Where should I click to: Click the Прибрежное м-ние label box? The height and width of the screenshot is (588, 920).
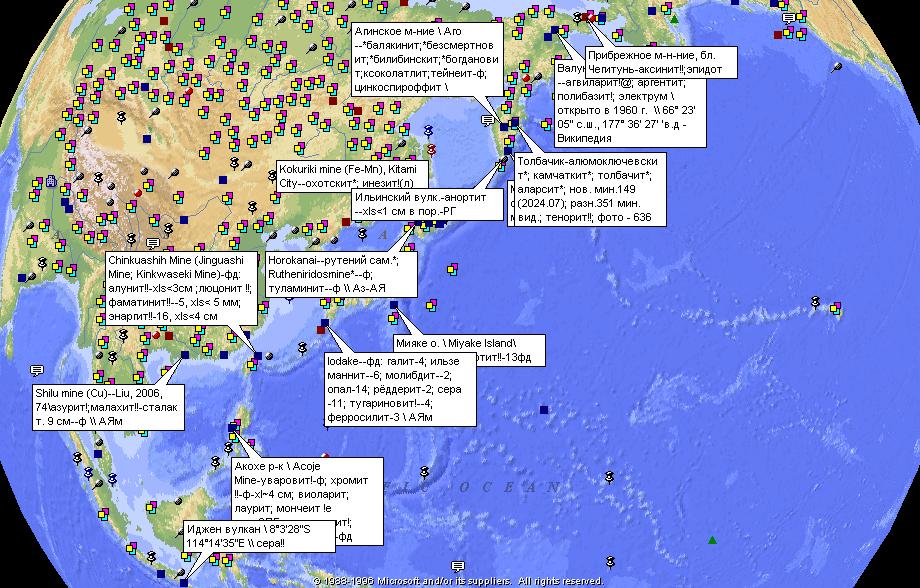(x=661, y=63)
